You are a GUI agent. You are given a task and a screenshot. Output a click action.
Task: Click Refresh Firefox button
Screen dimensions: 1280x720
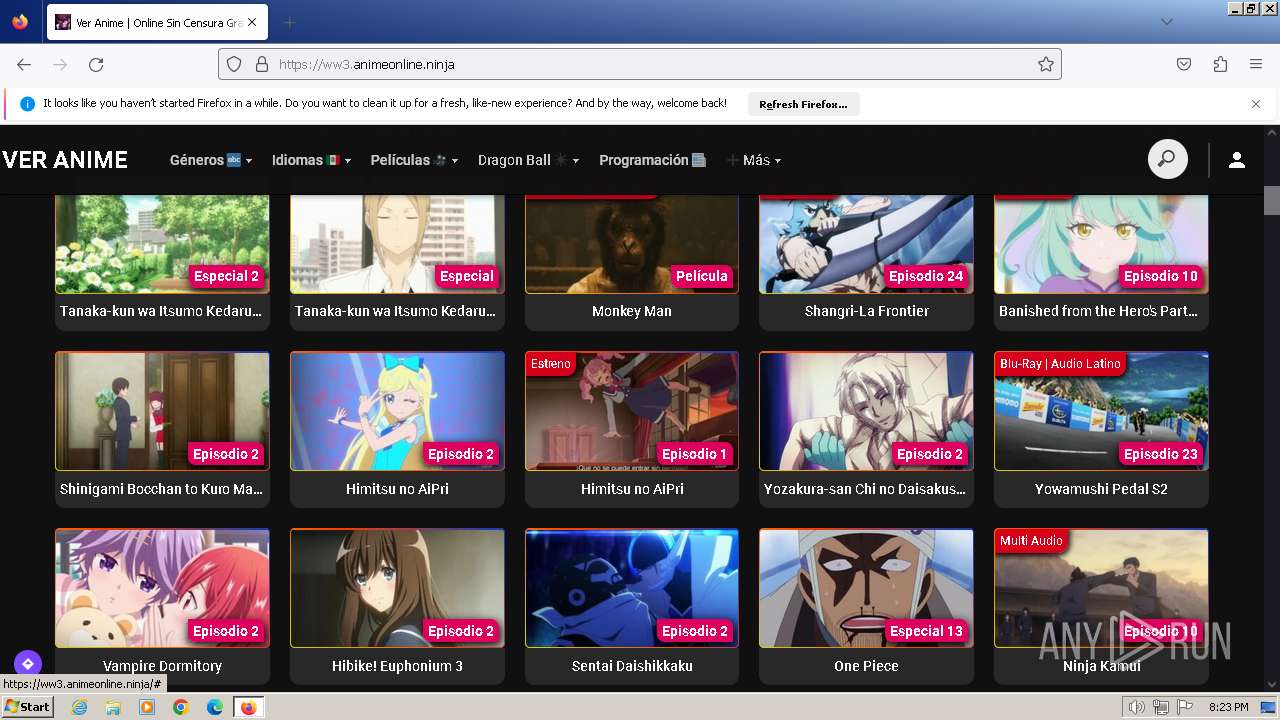pos(803,104)
